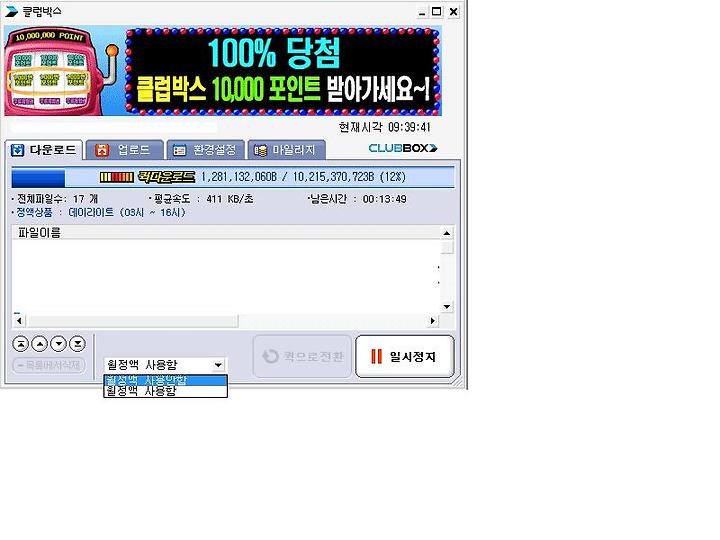Click the horizontal scroll right arrow
Viewport: 720px width, 540px height.
tap(432, 321)
